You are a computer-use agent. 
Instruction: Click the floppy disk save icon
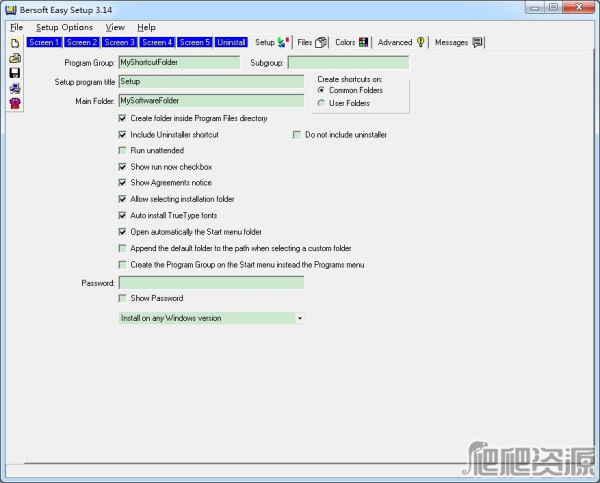(x=14, y=73)
